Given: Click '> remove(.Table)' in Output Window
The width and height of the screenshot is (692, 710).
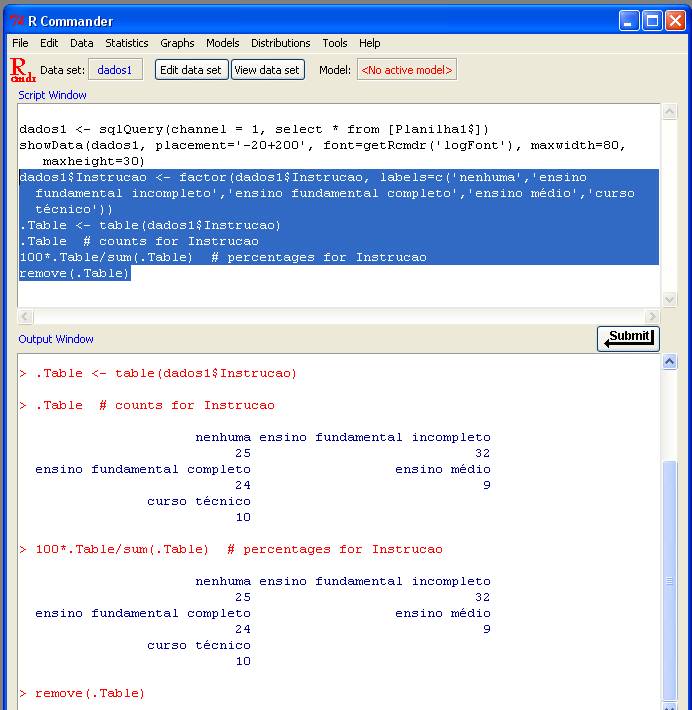Looking at the screenshot, I should [82, 693].
